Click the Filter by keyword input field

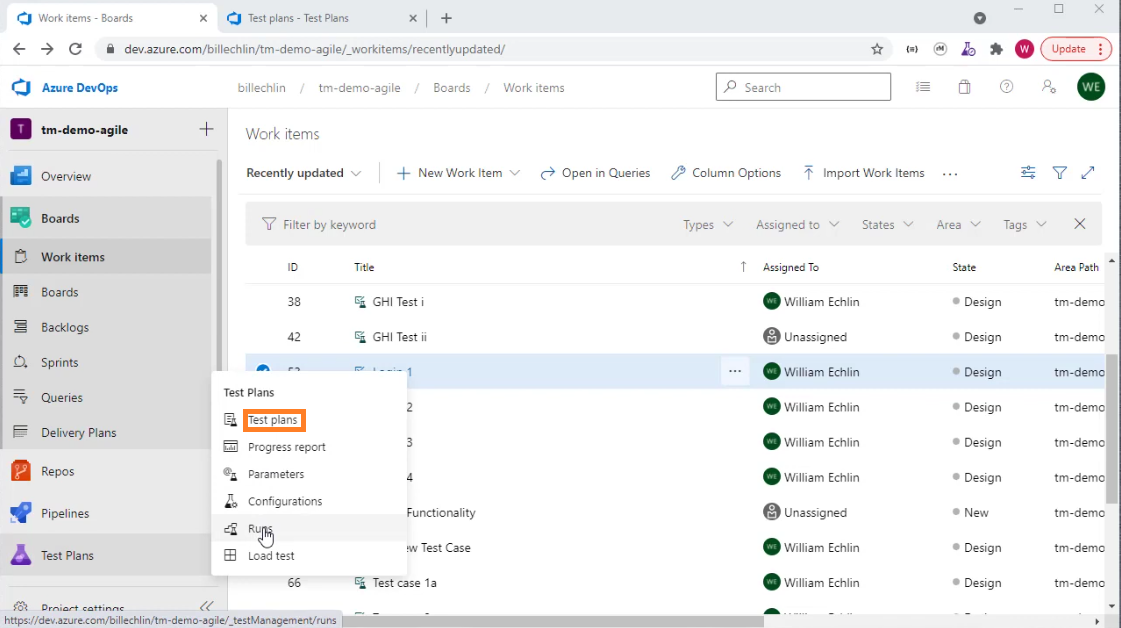pyautogui.click(x=330, y=224)
